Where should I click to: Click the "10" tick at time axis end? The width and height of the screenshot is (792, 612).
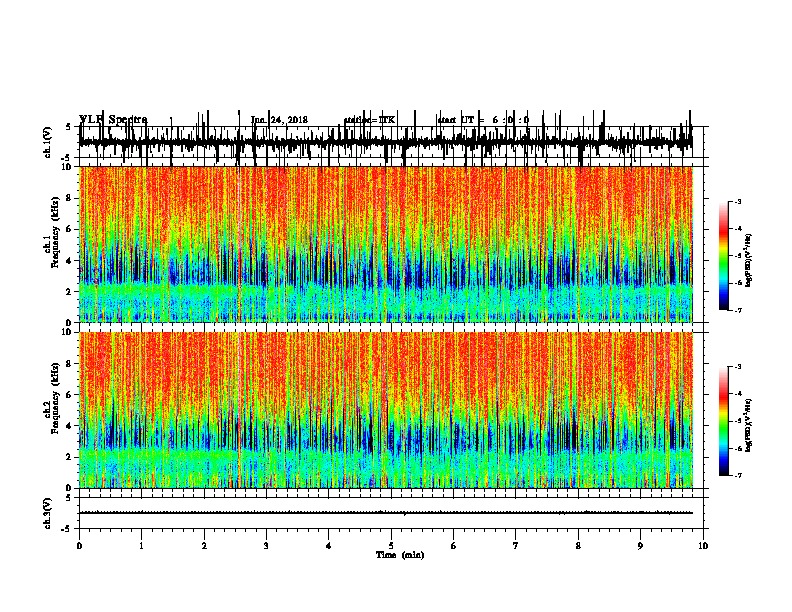coord(703,546)
